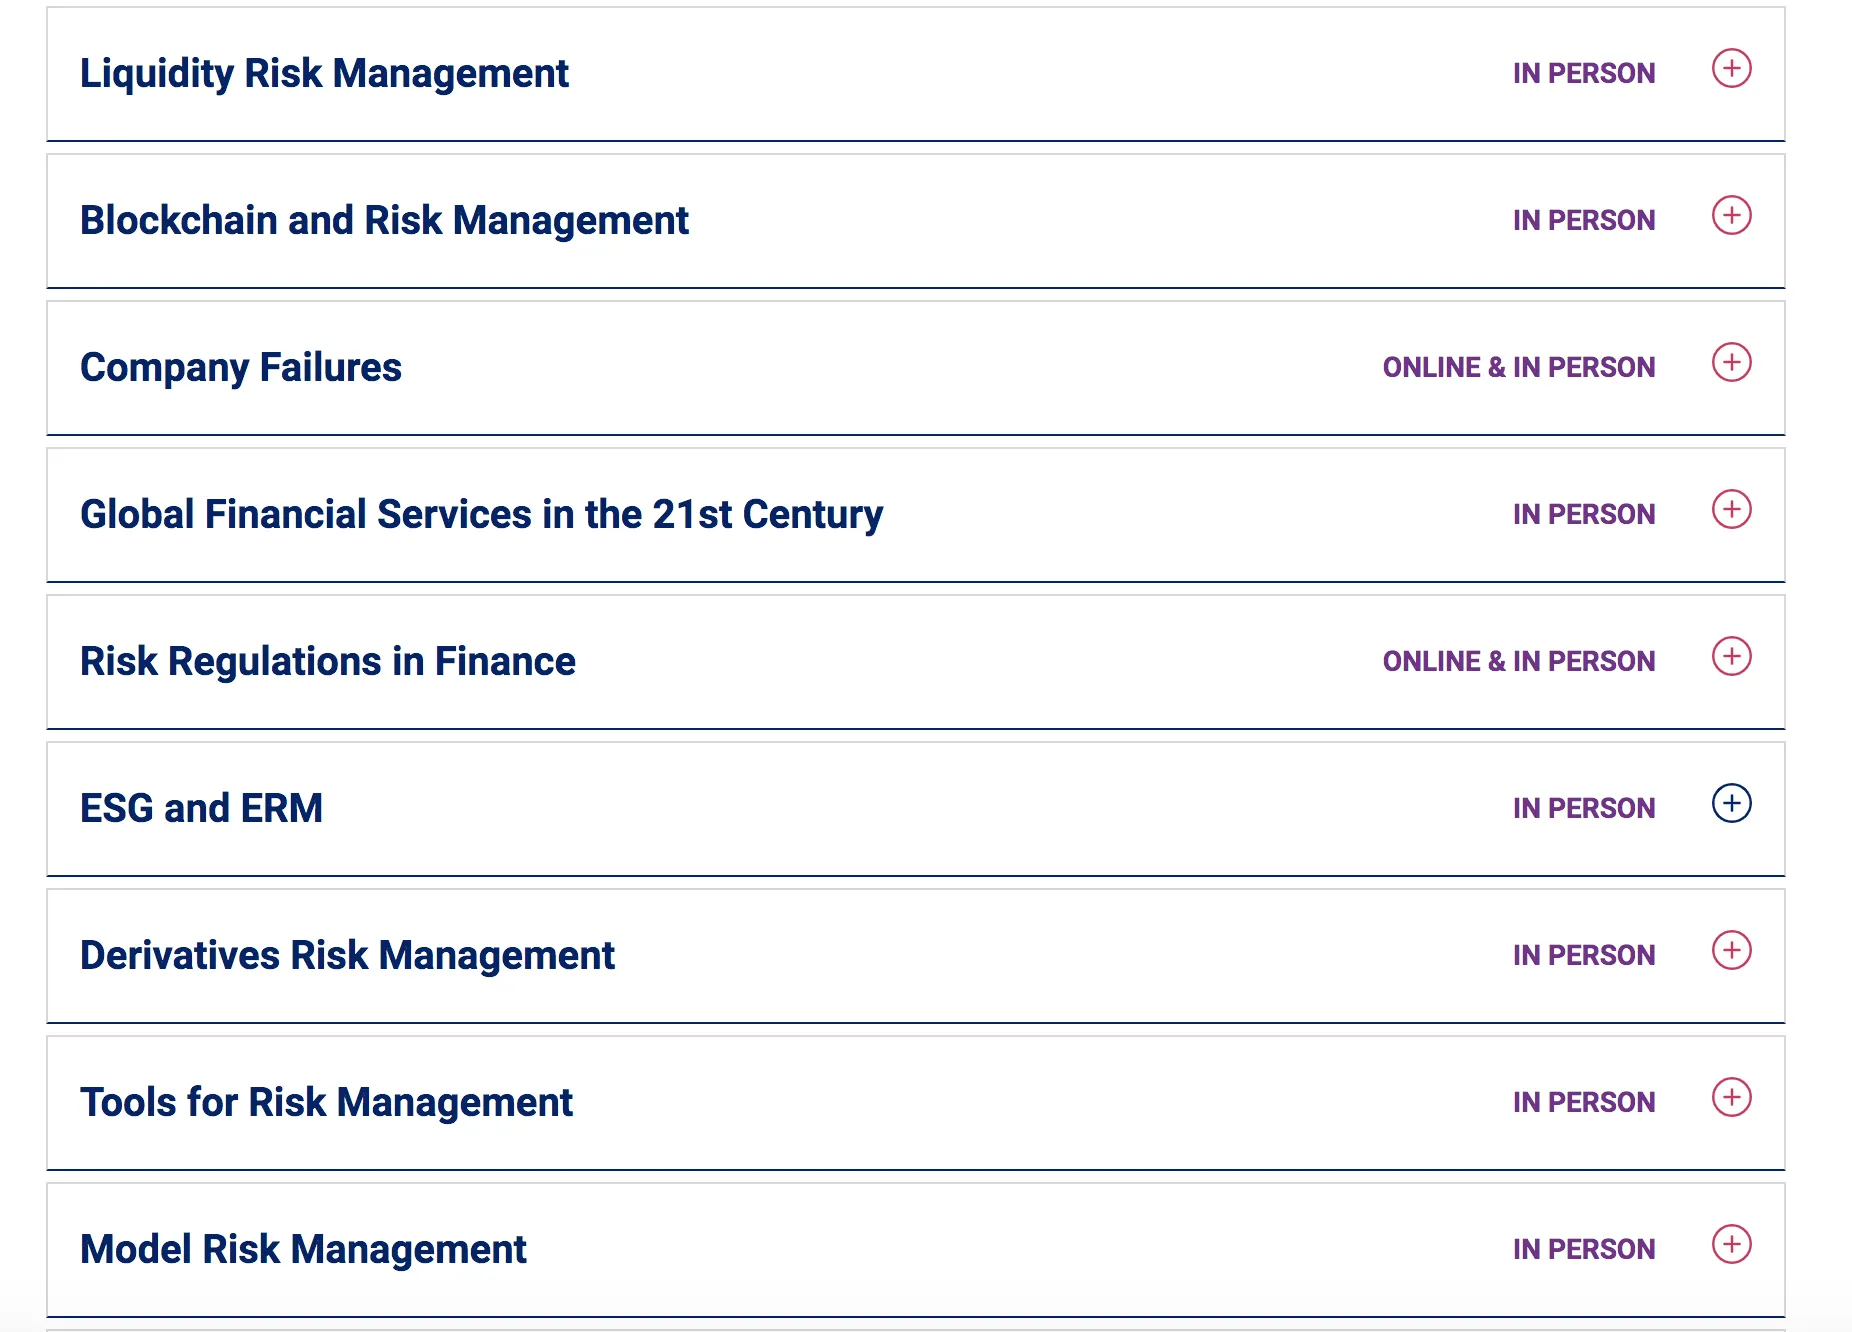This screenshot has height=1332, width=1852.
Task: Expand Risk Regulations in Finance plus icon
Action: 1731,657
